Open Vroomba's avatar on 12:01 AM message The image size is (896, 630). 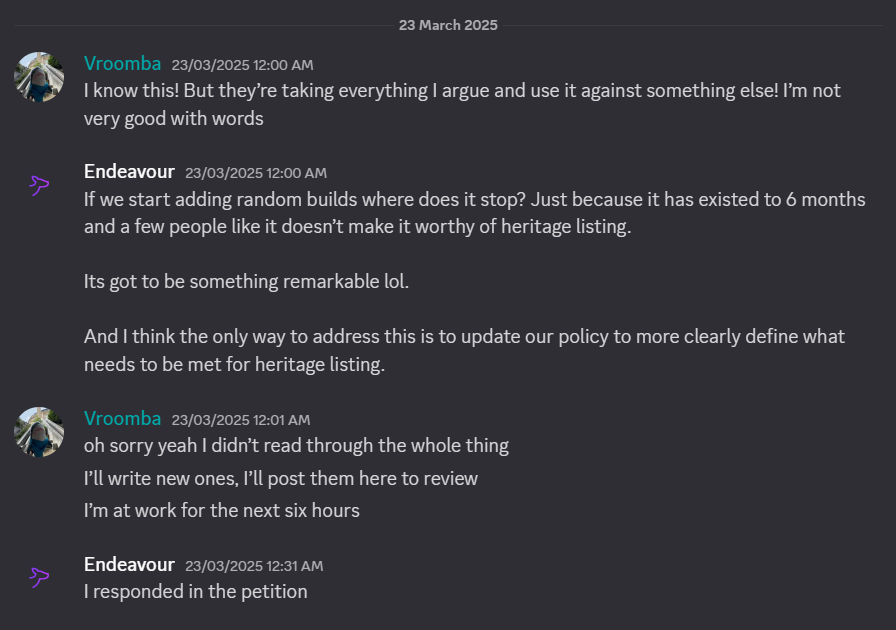tap(39, 432)
